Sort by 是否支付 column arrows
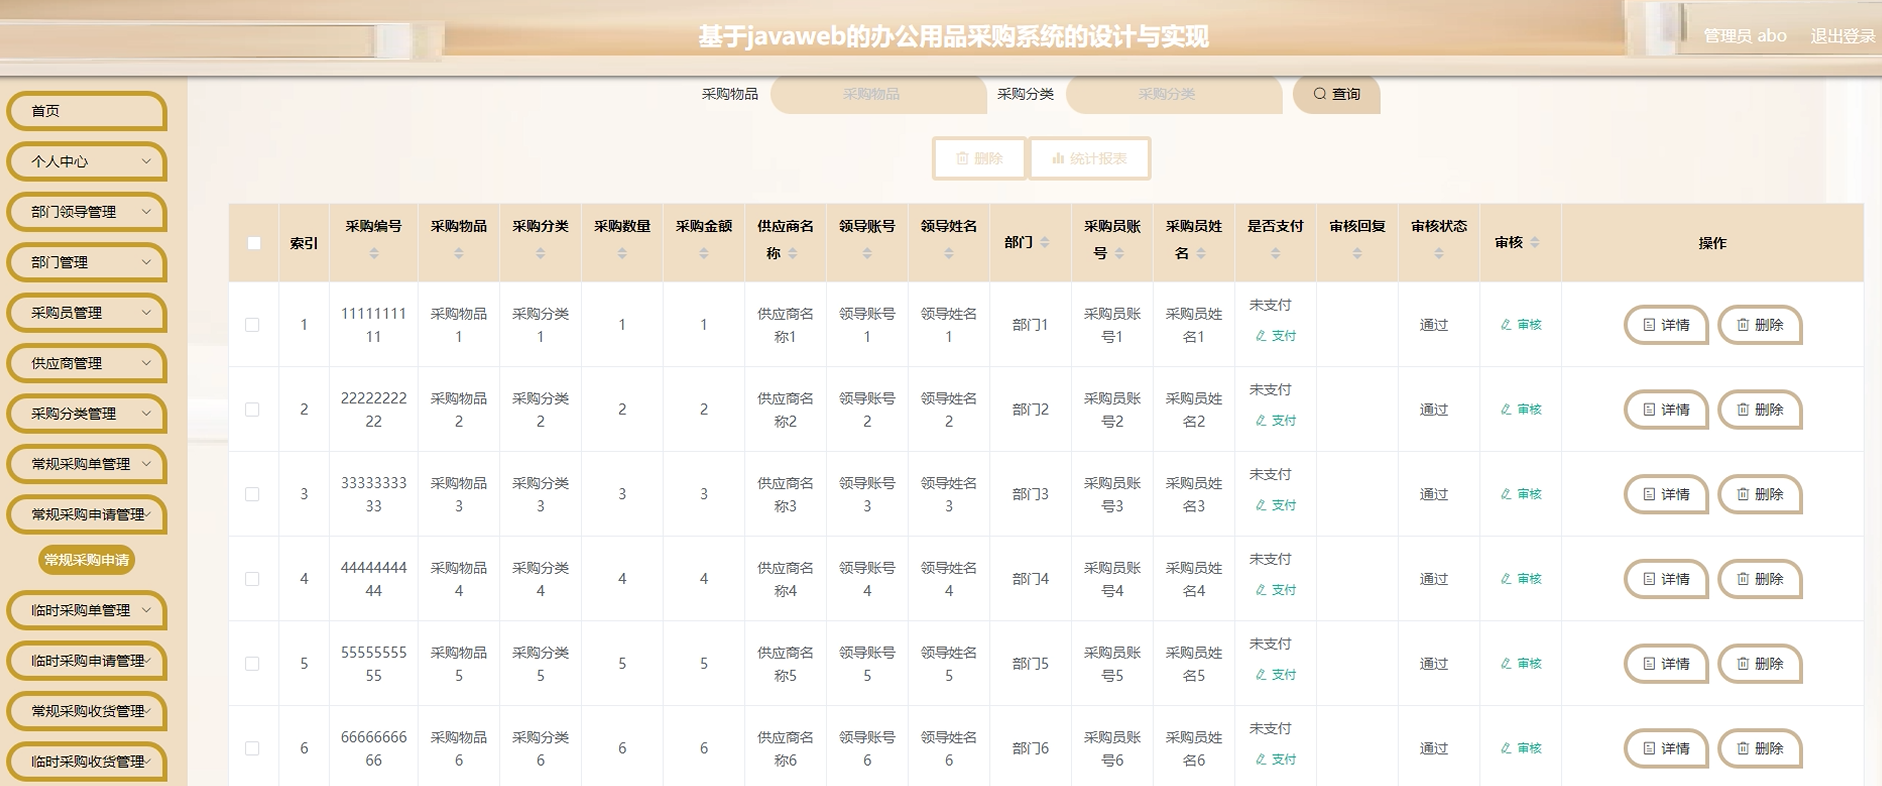 1276,254
